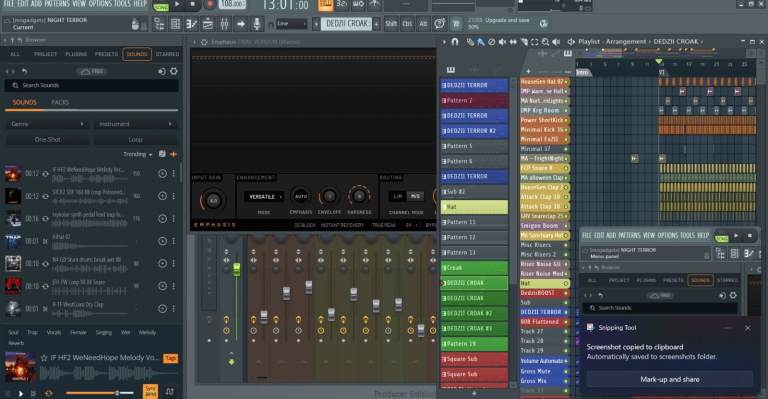Filter sounds by One-Shot
The image size is (768, 399).
pos(48,140)
